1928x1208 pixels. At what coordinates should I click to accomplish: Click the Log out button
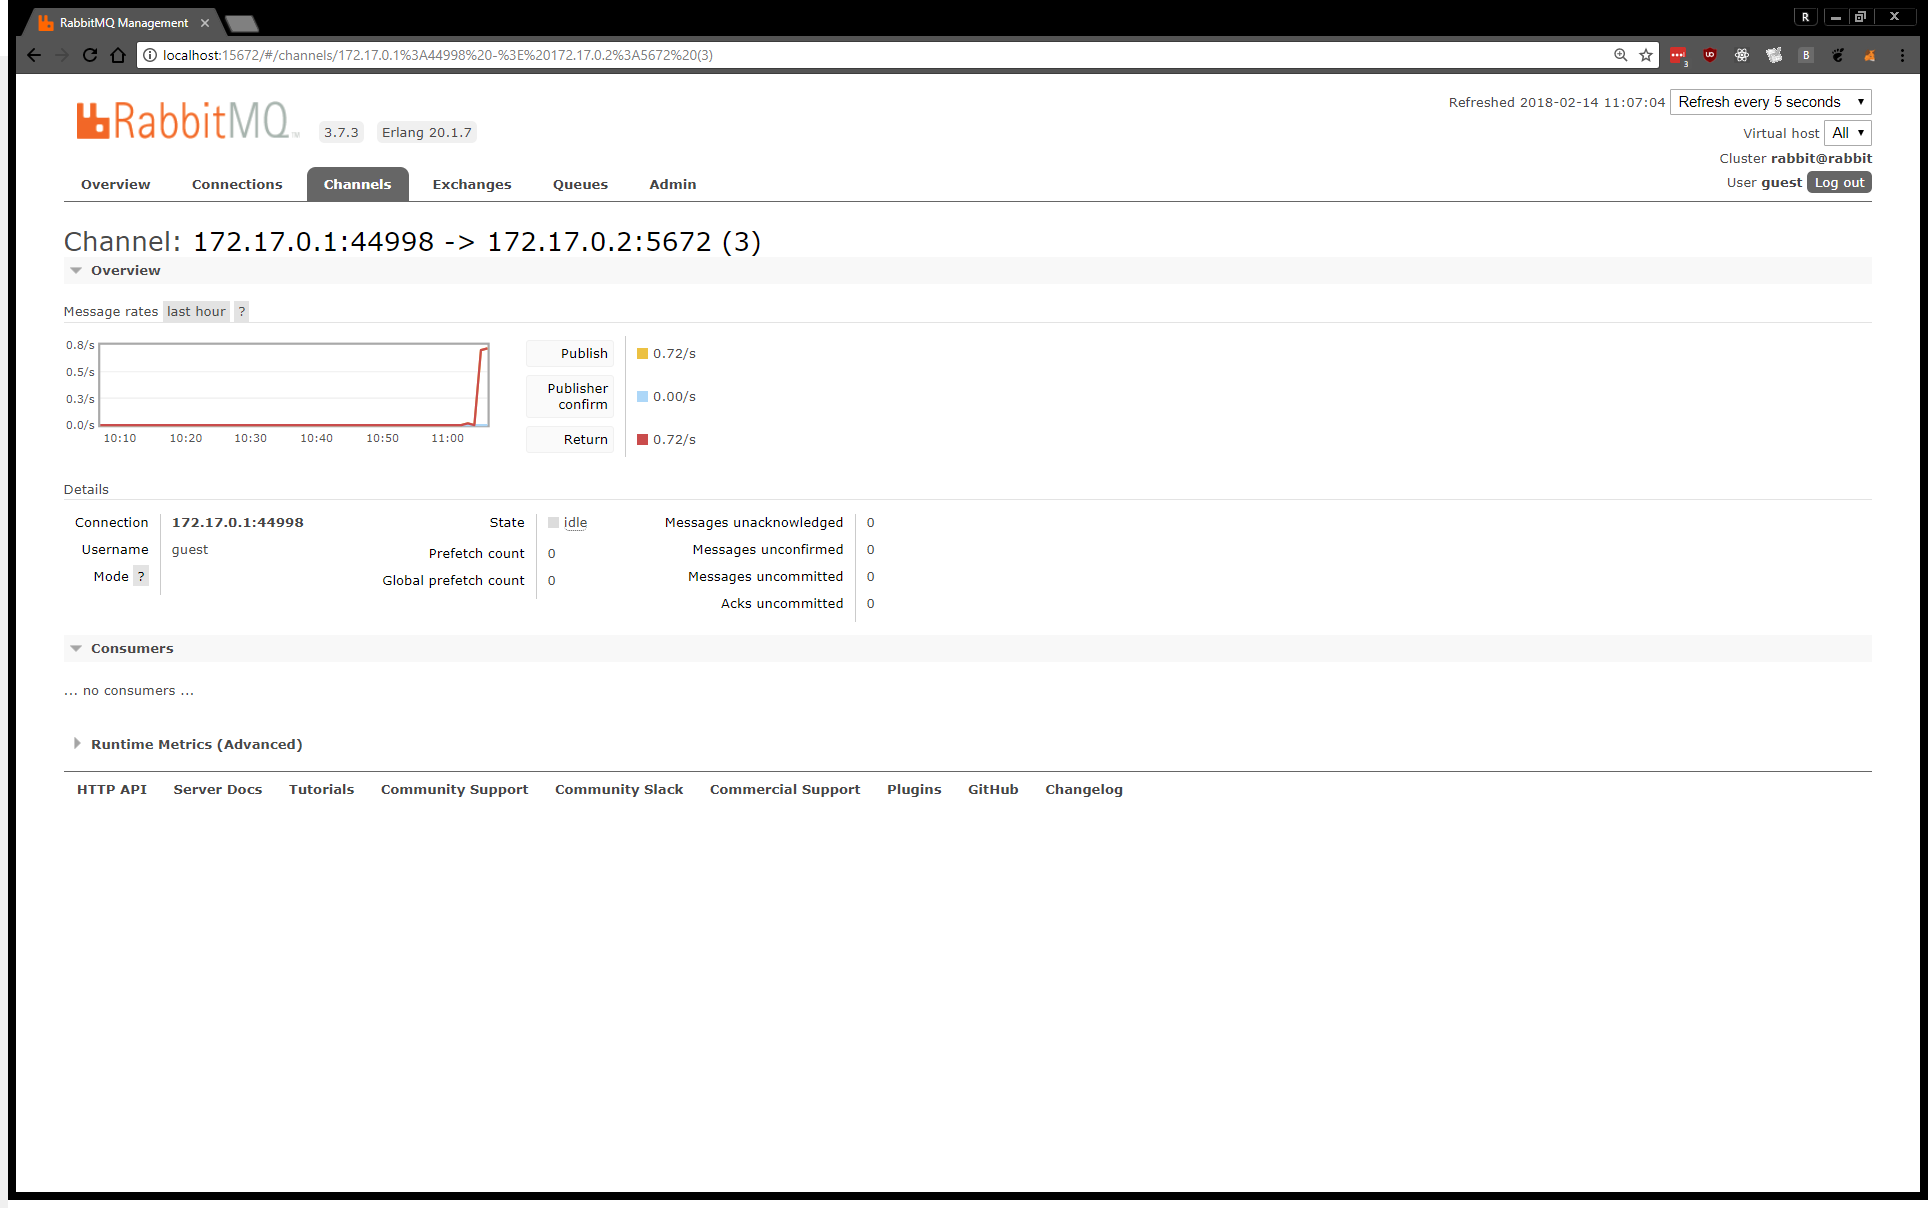click(x=1839, y=182)
